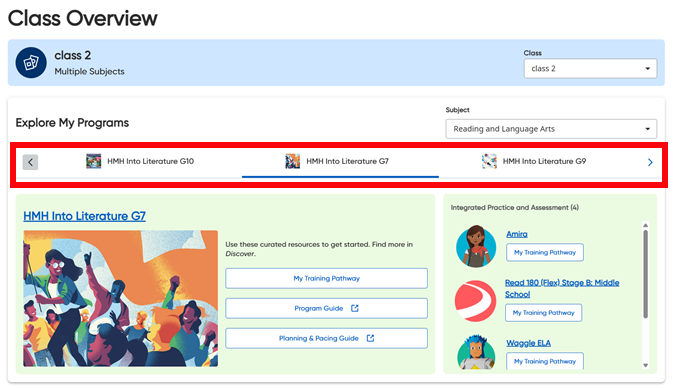Click the Waggle ELA character icon
Screen dimensions: 675x388
tap(476, 352)
